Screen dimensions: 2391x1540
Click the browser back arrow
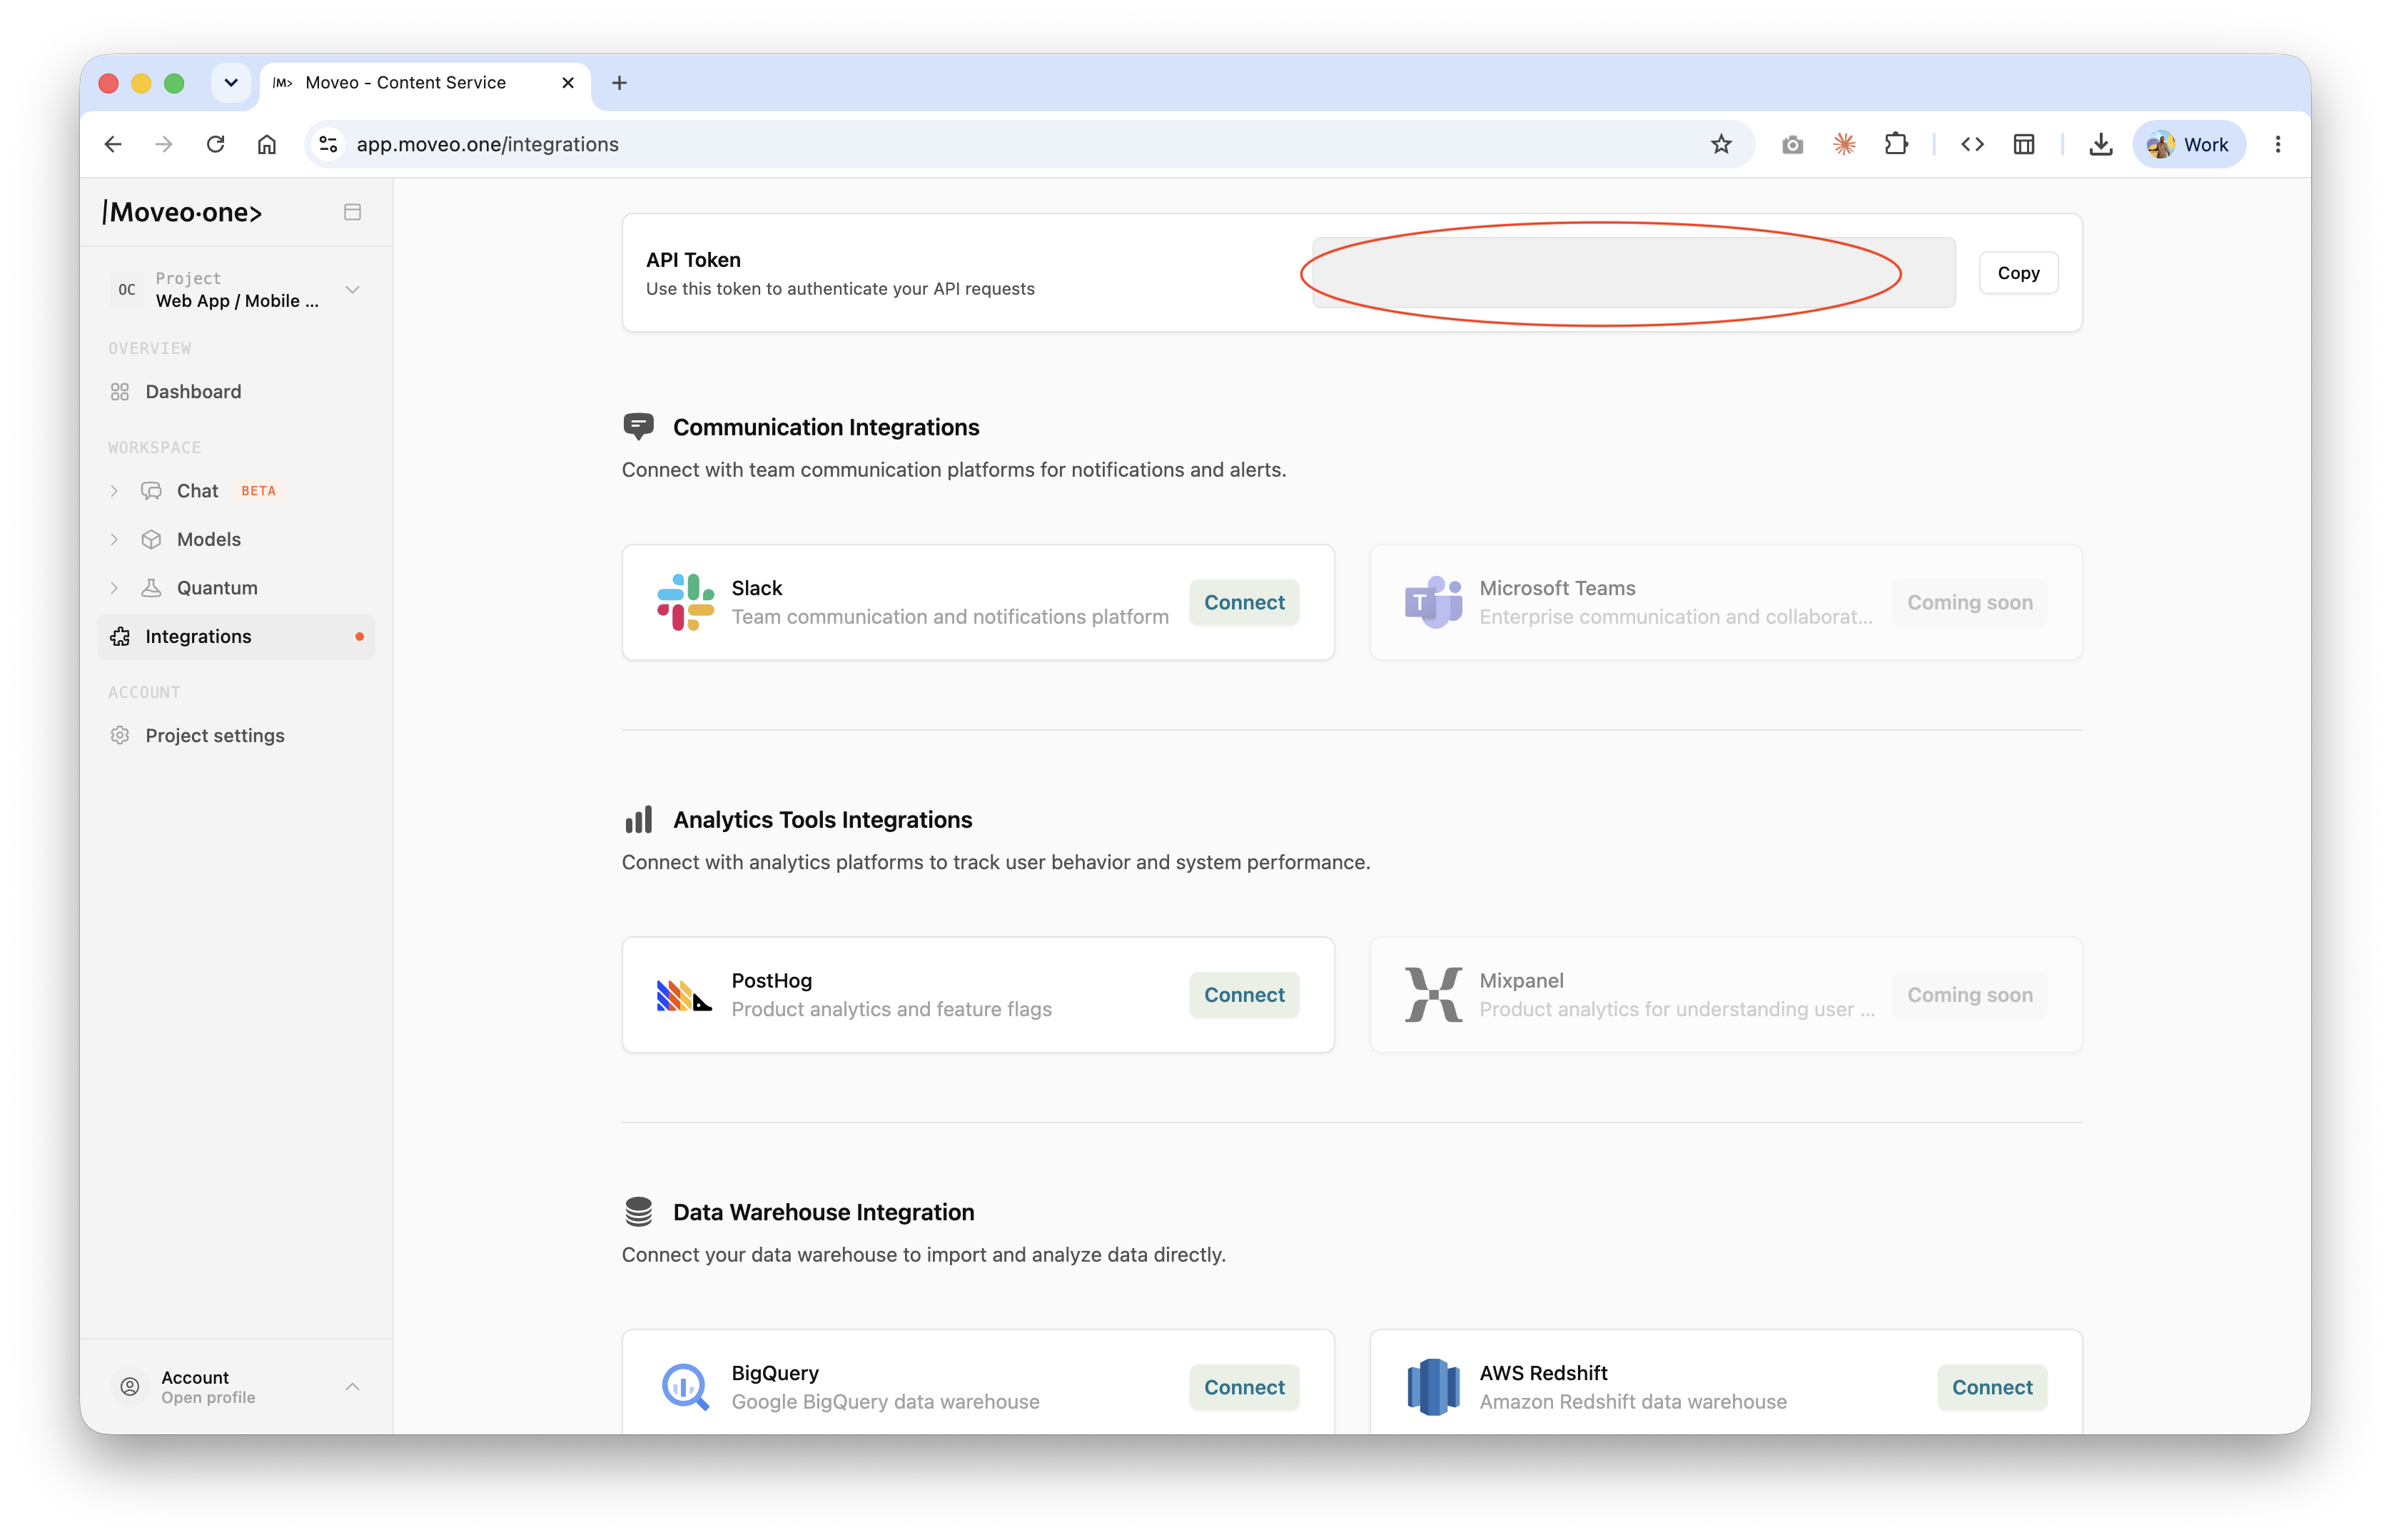point(113,144)
